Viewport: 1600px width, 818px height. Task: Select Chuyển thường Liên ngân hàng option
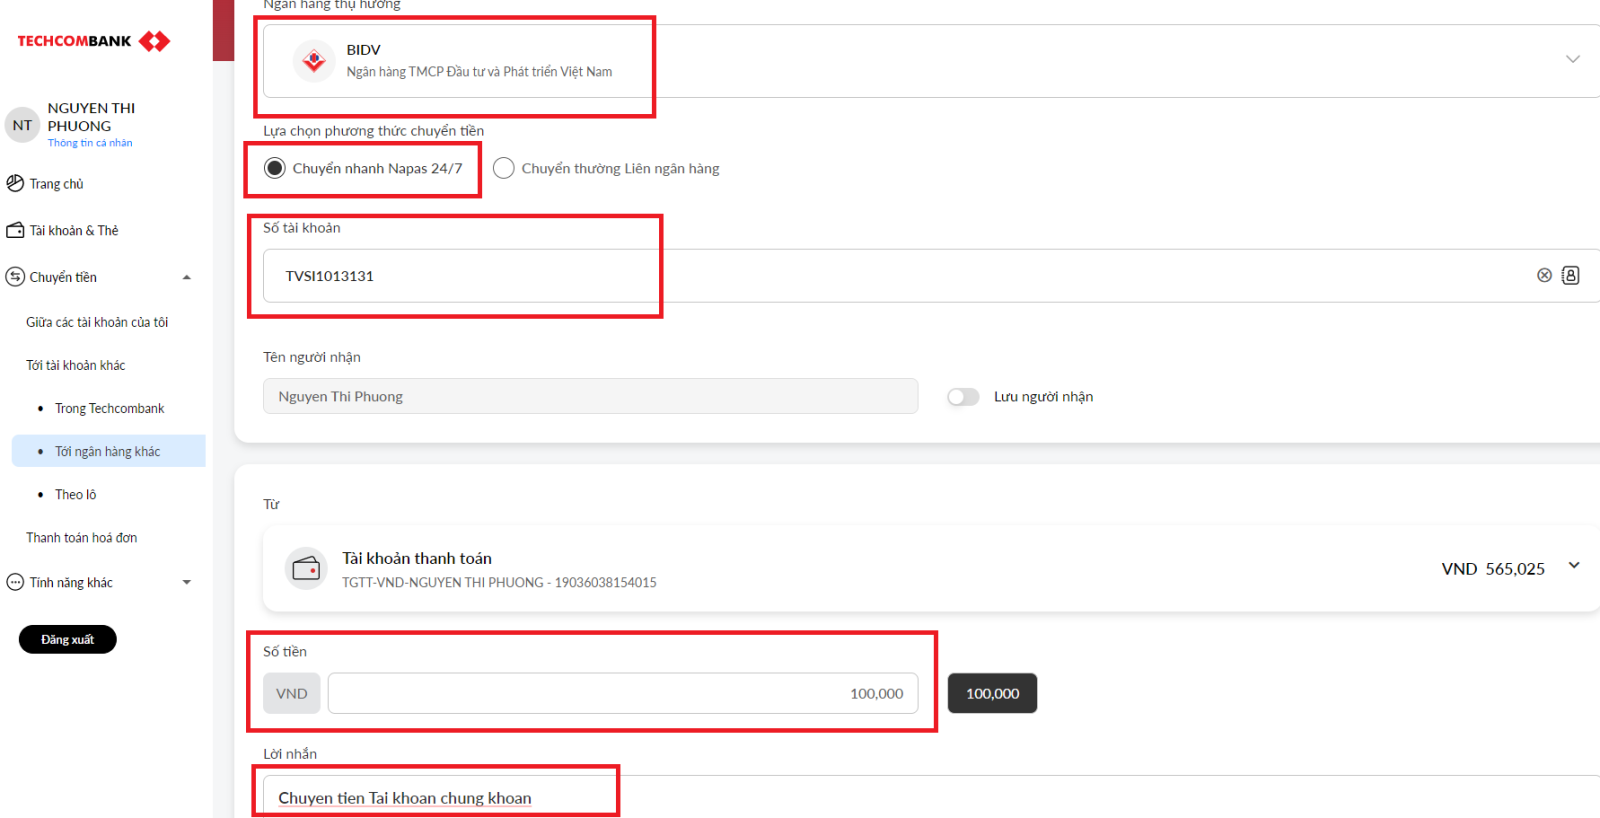[504, 168]
